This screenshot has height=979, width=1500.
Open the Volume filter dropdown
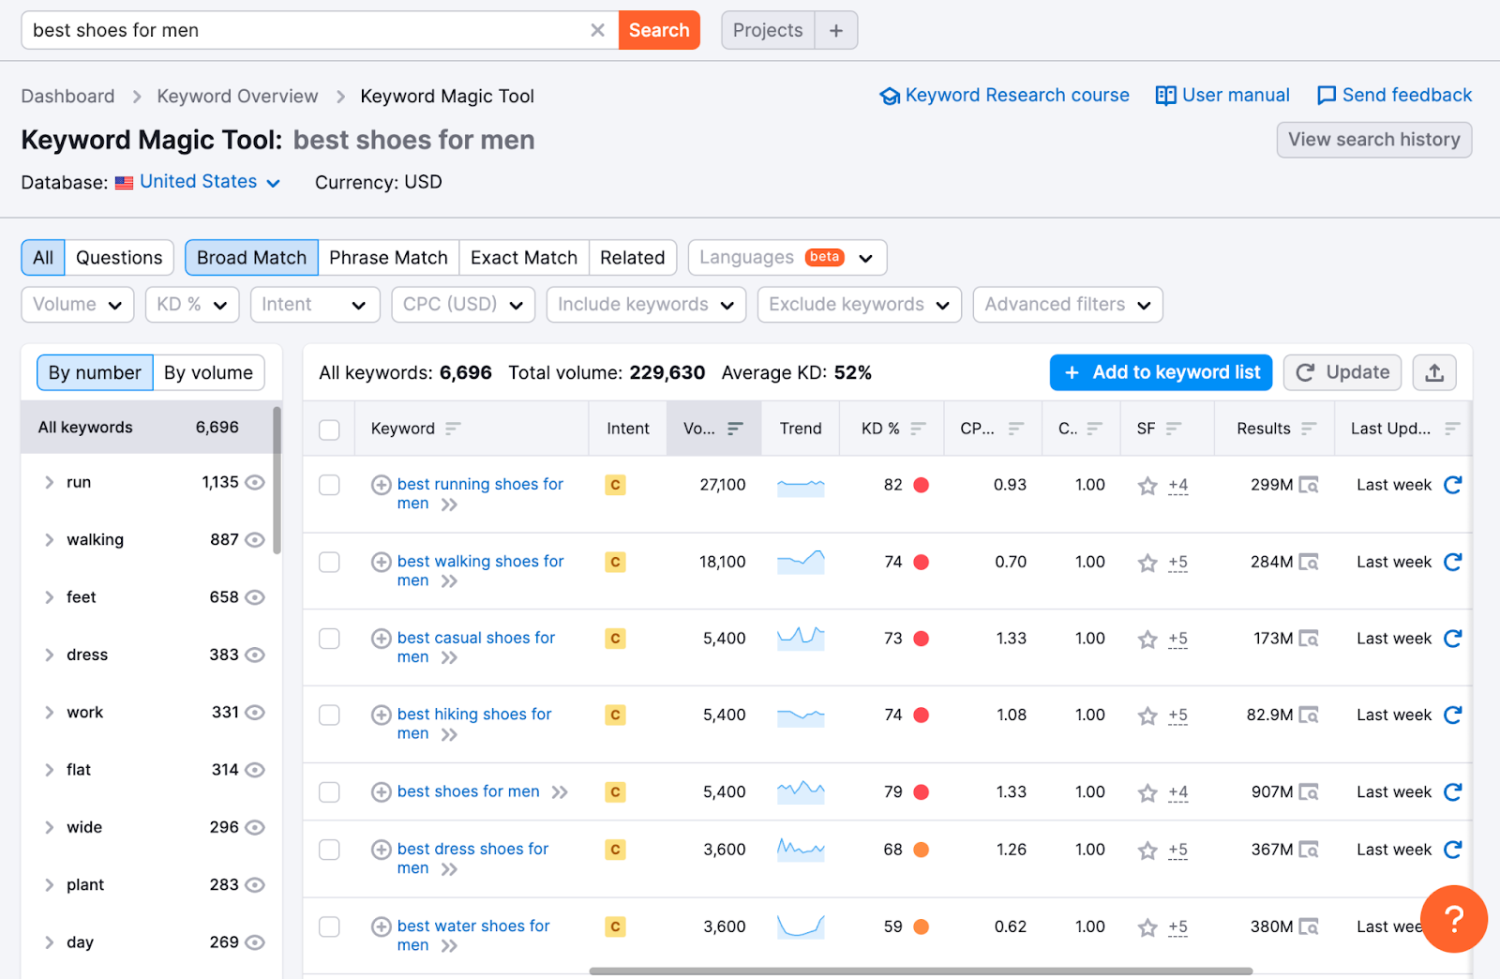(x=77, y=304)
